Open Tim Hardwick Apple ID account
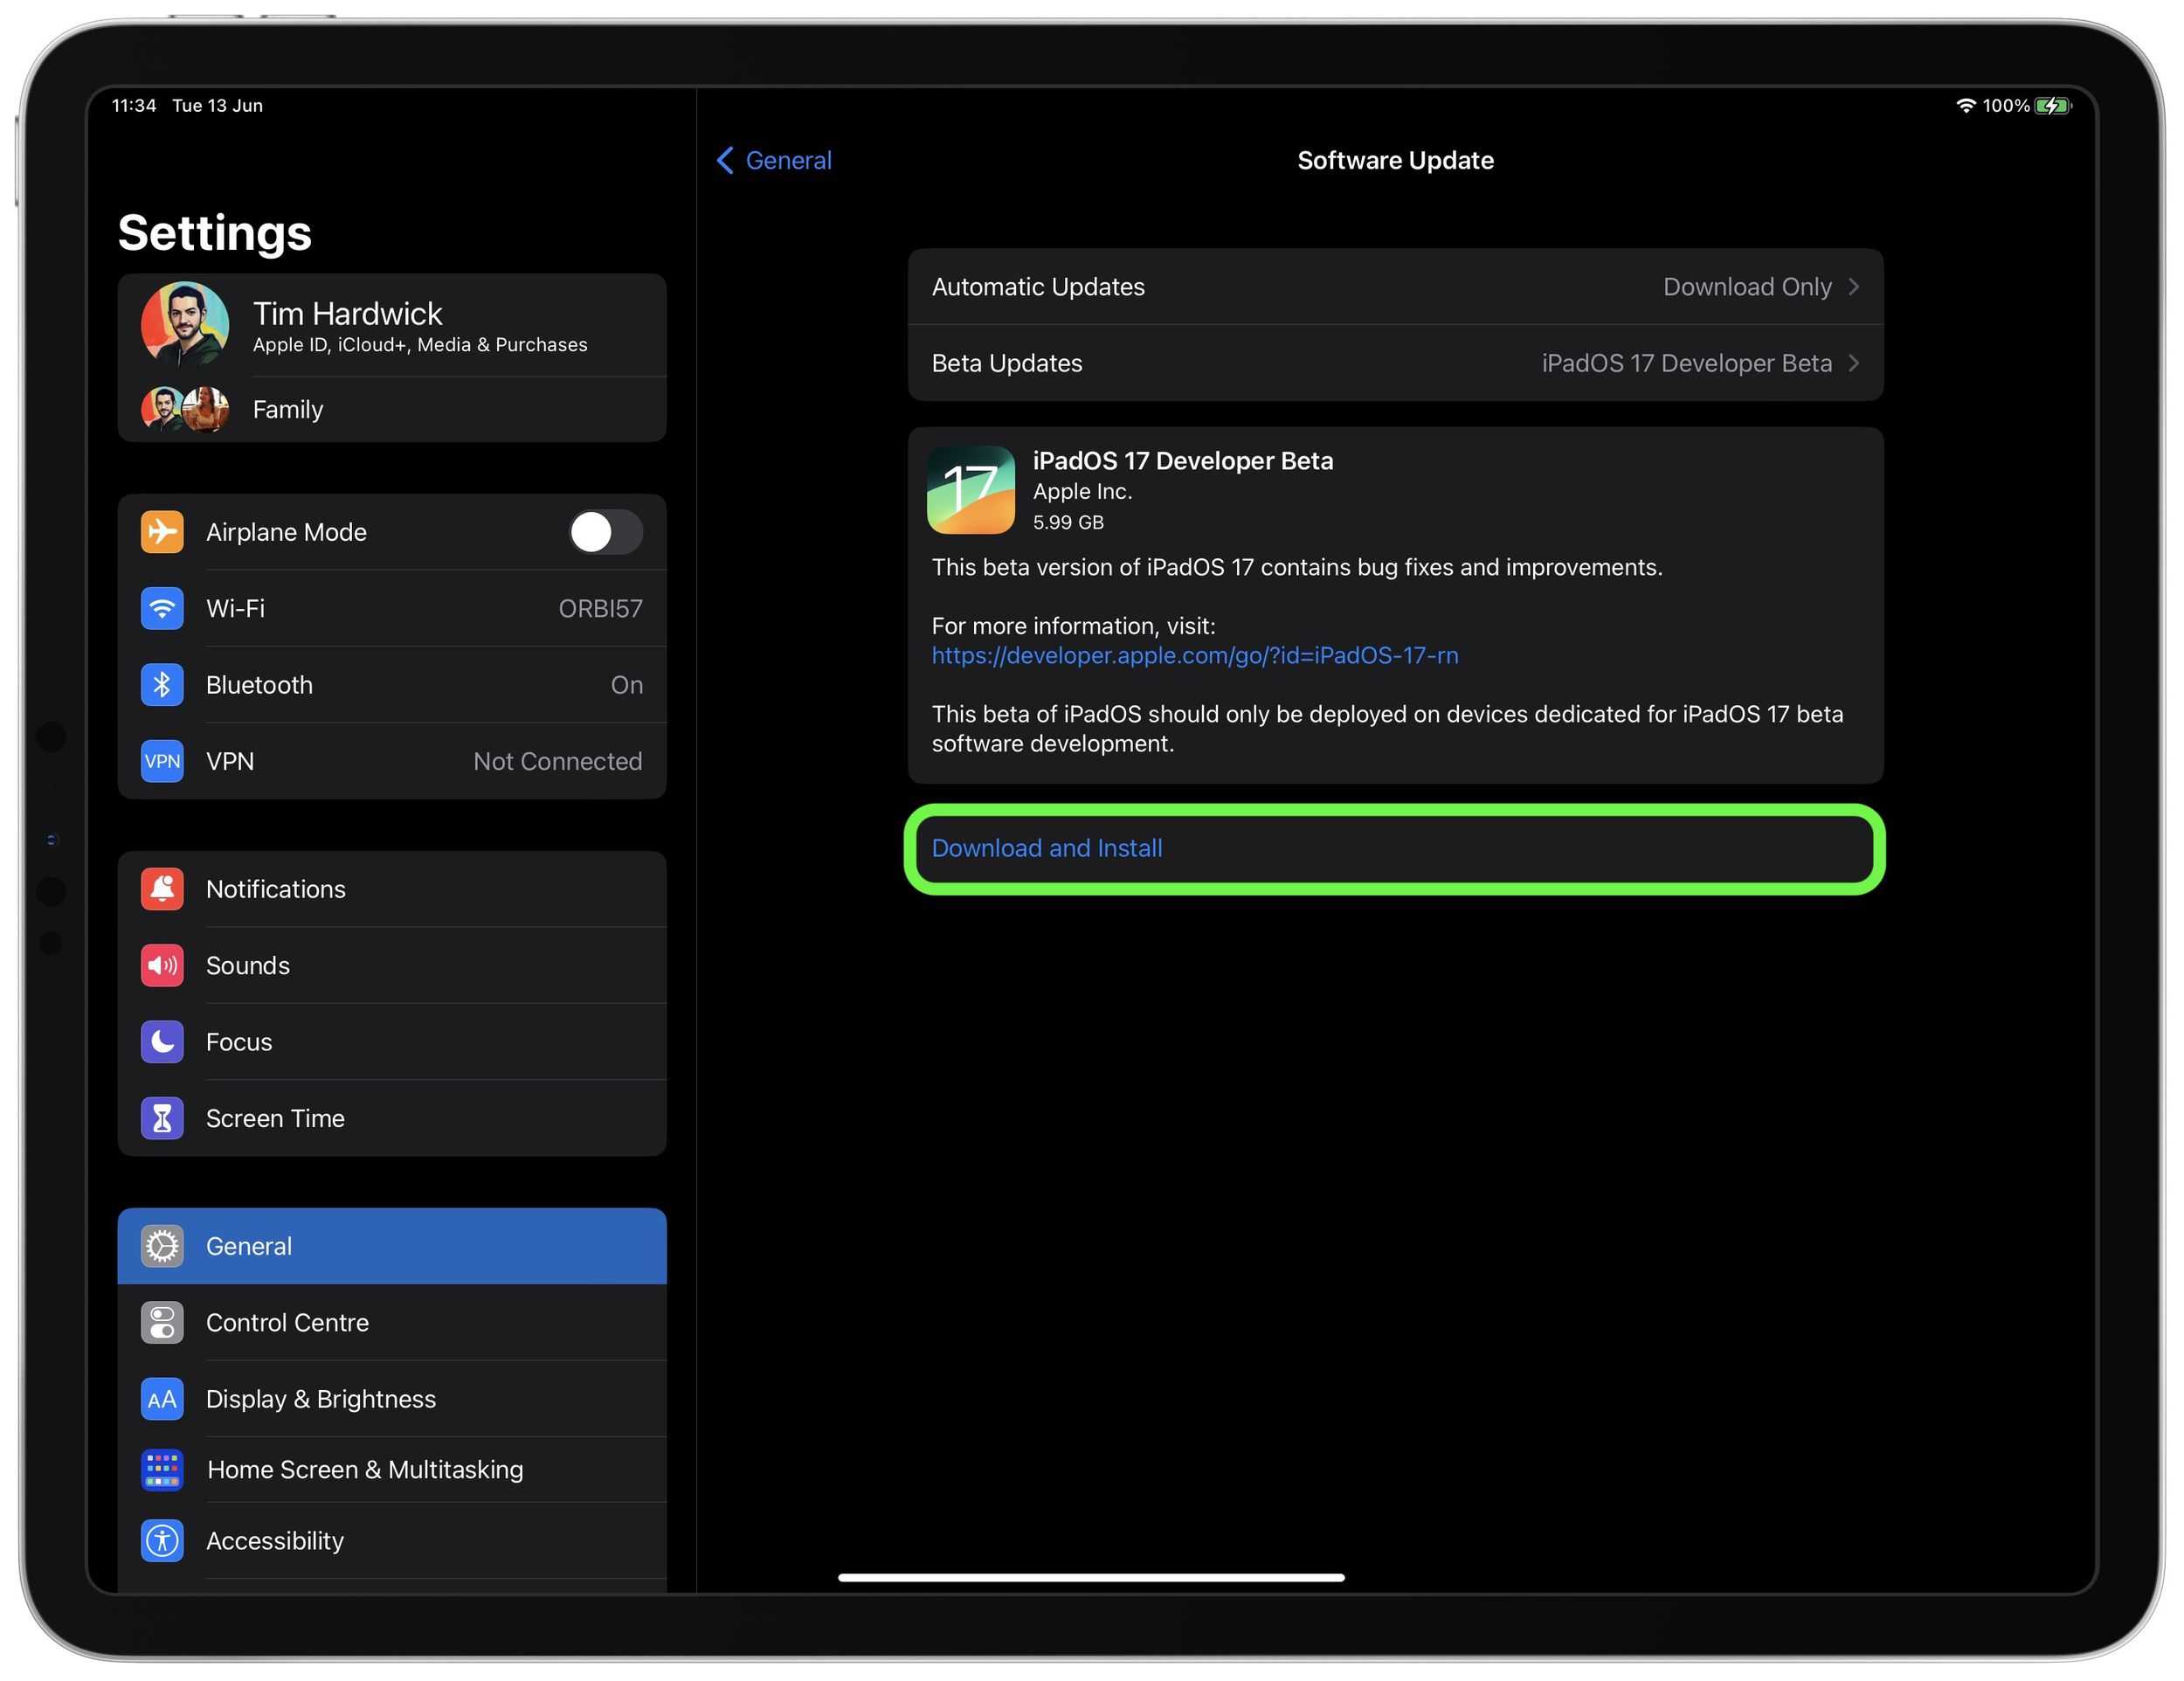This screenshot has height=1681, width=2184. (392, 325)
